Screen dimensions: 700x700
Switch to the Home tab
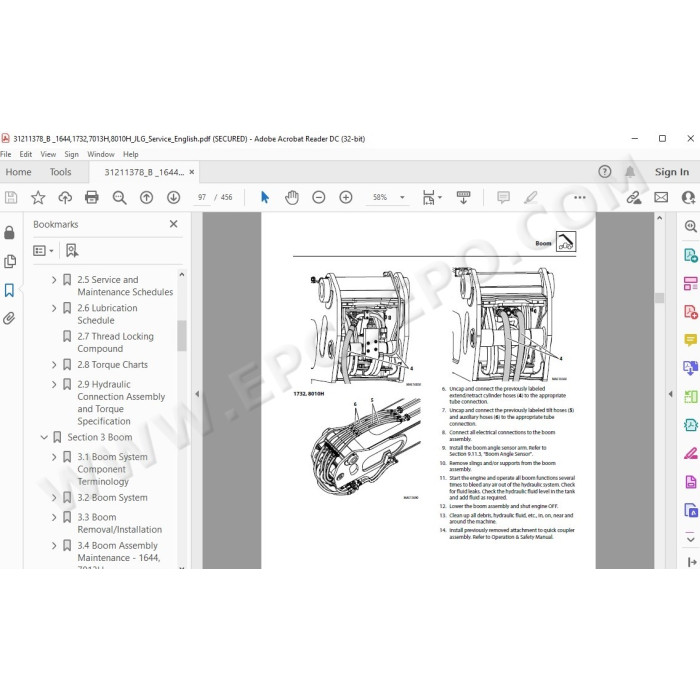(x=18, y=172)
